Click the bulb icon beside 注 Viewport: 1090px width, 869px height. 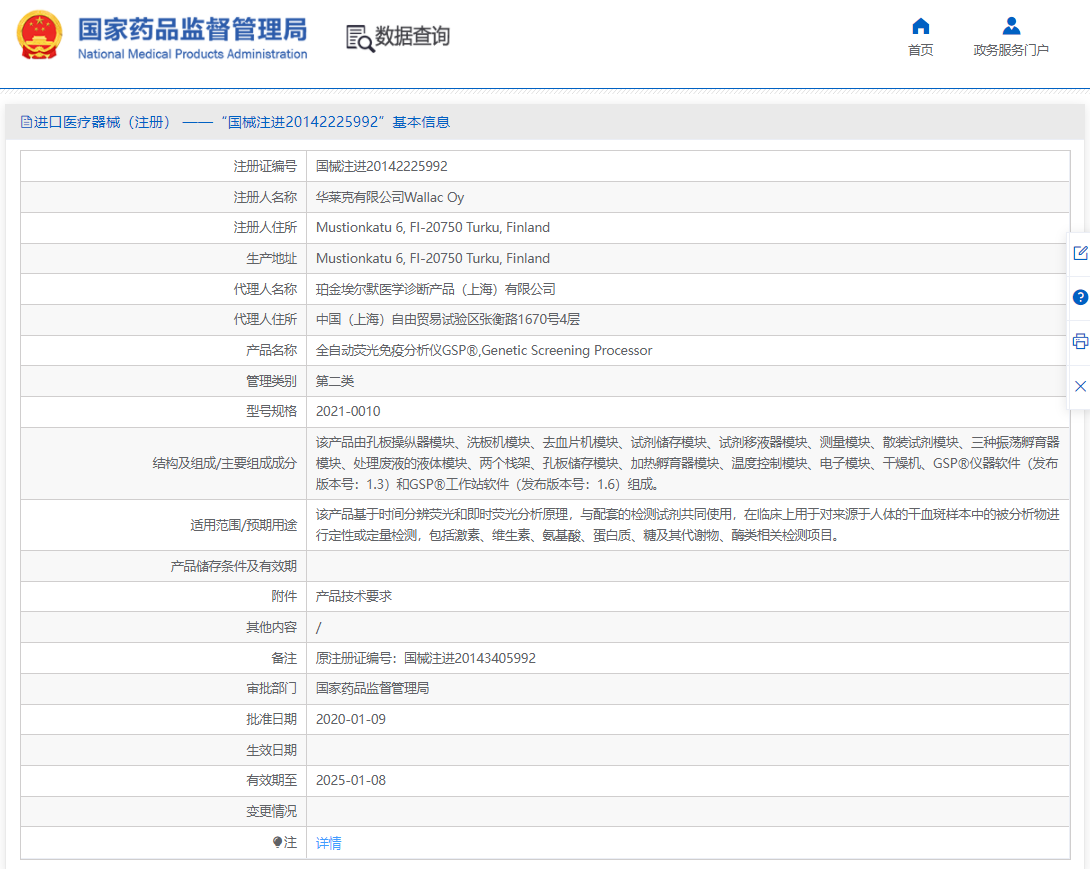pyautogui.click(x=277, y=843)
